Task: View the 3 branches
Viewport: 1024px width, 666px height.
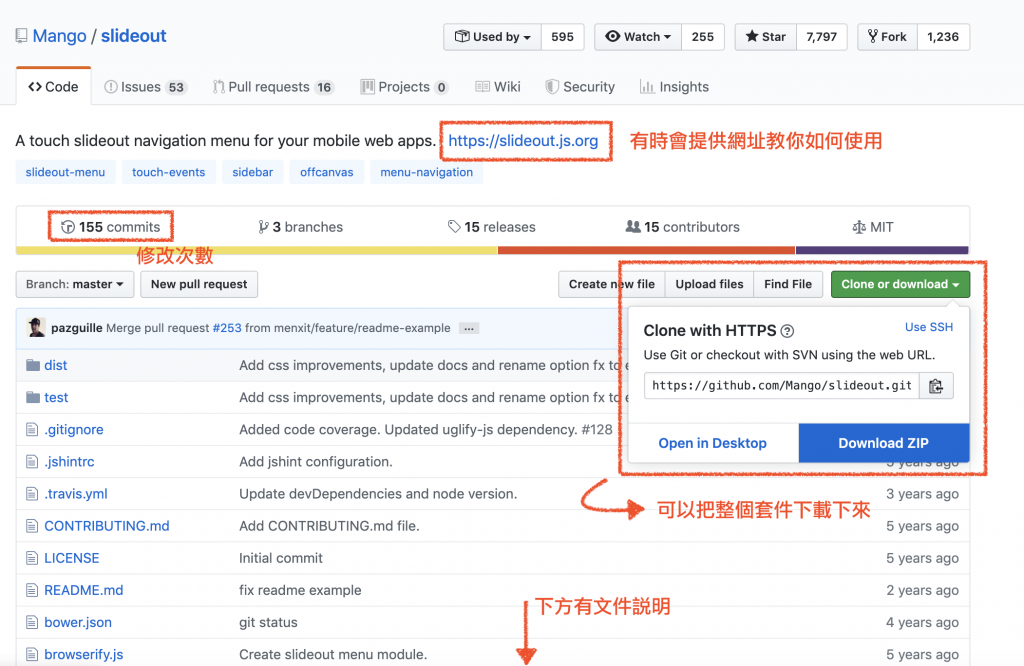Action: coord(300,227)
